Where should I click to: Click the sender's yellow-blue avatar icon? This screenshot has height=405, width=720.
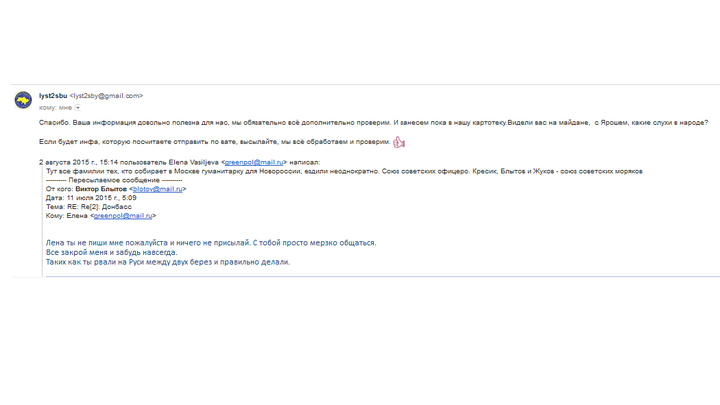[23, 100]
